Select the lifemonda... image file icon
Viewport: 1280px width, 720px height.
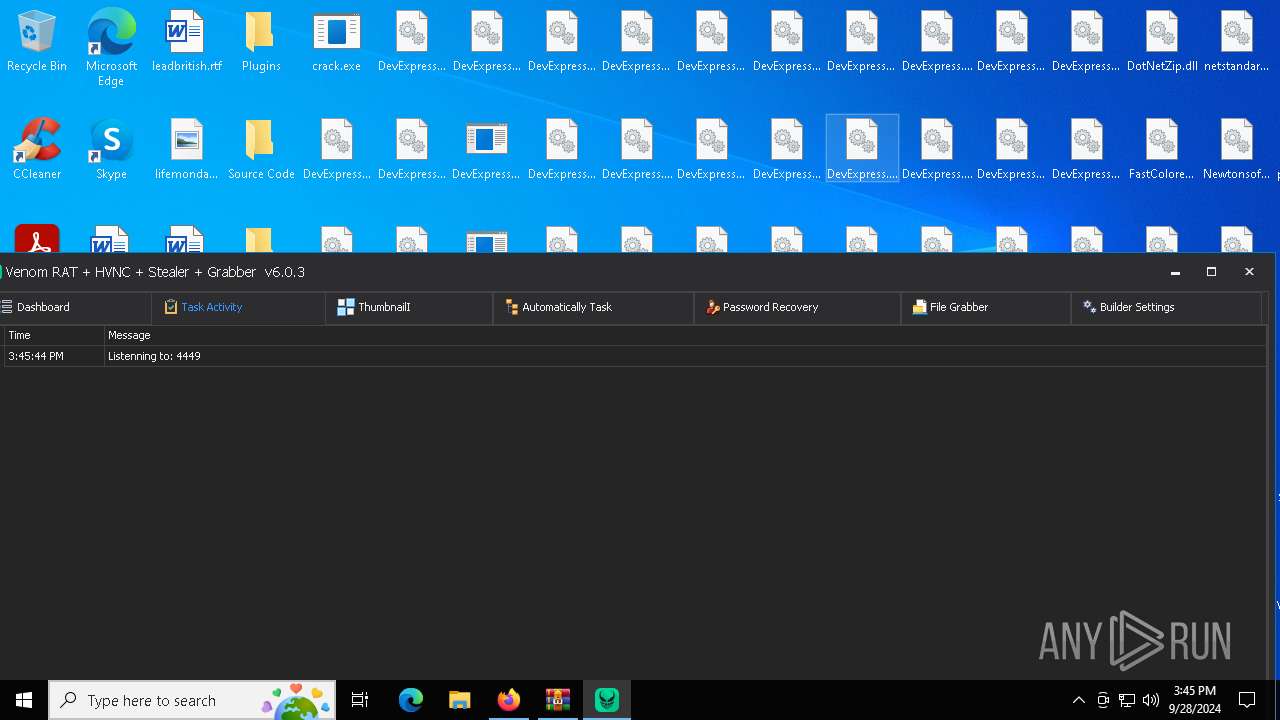(x=187, y=150)
